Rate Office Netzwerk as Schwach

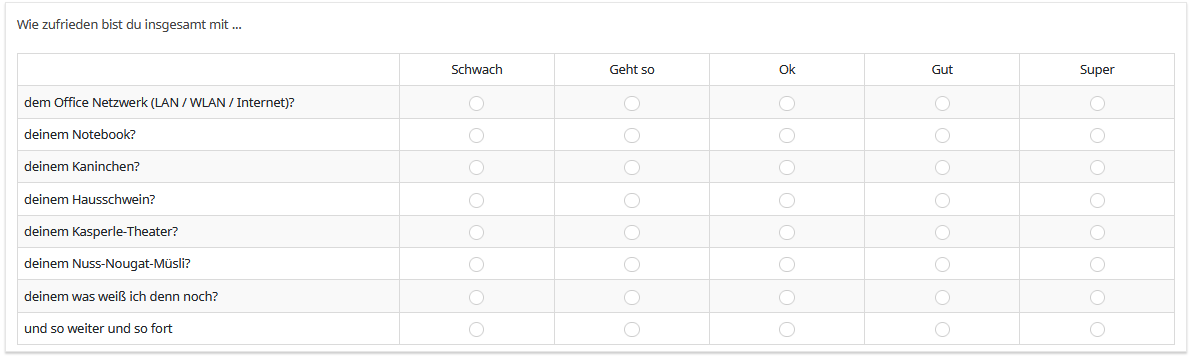tap(476, 103)
